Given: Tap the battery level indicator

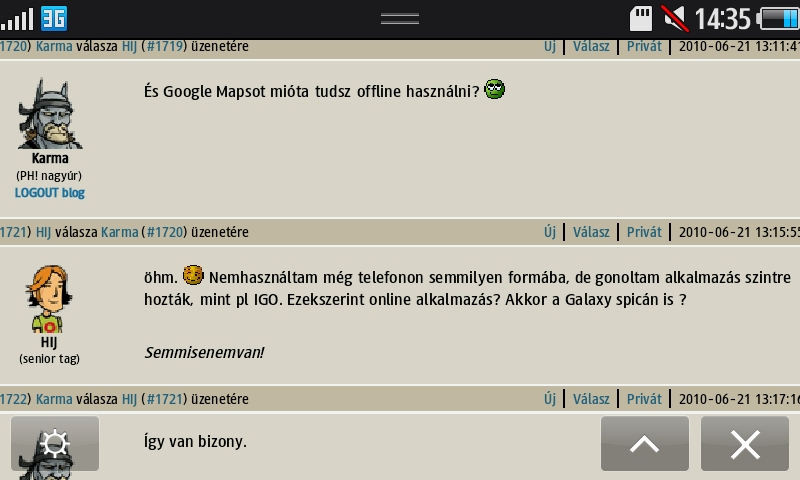Looking at the screenshot, I should coord(778,19).
